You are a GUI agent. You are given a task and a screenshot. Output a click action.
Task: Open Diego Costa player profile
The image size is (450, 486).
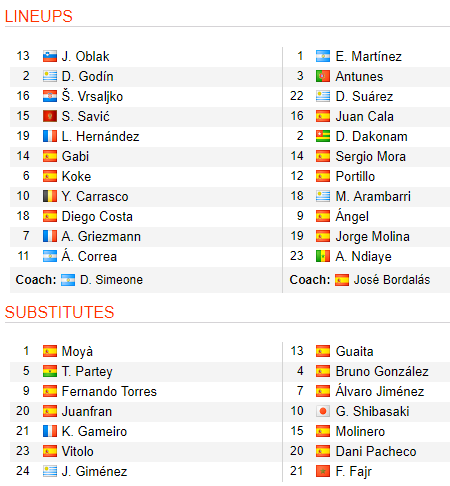tap(97, 216)
